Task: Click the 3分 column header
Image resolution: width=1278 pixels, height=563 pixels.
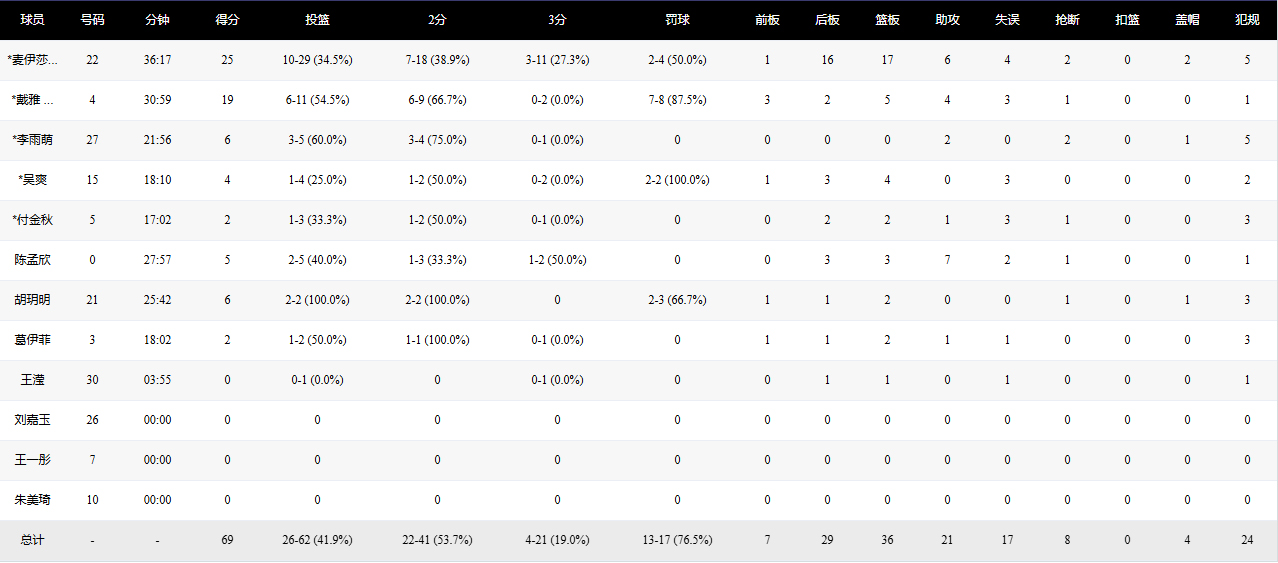Action: pyautogui.click(x=557, y=20)
